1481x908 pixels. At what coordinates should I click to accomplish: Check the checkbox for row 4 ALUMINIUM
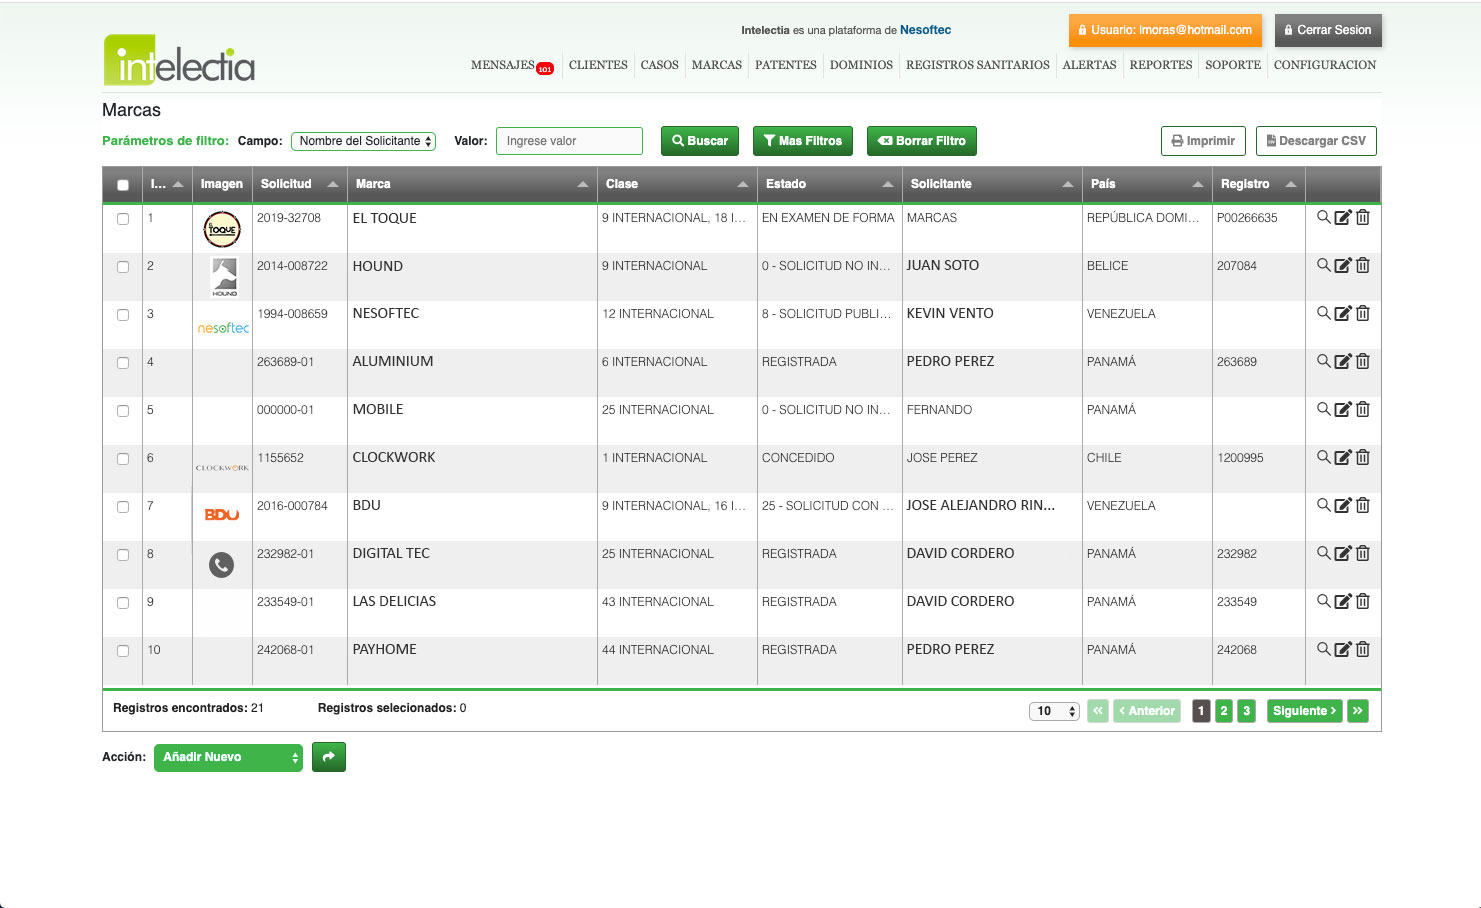123,362
